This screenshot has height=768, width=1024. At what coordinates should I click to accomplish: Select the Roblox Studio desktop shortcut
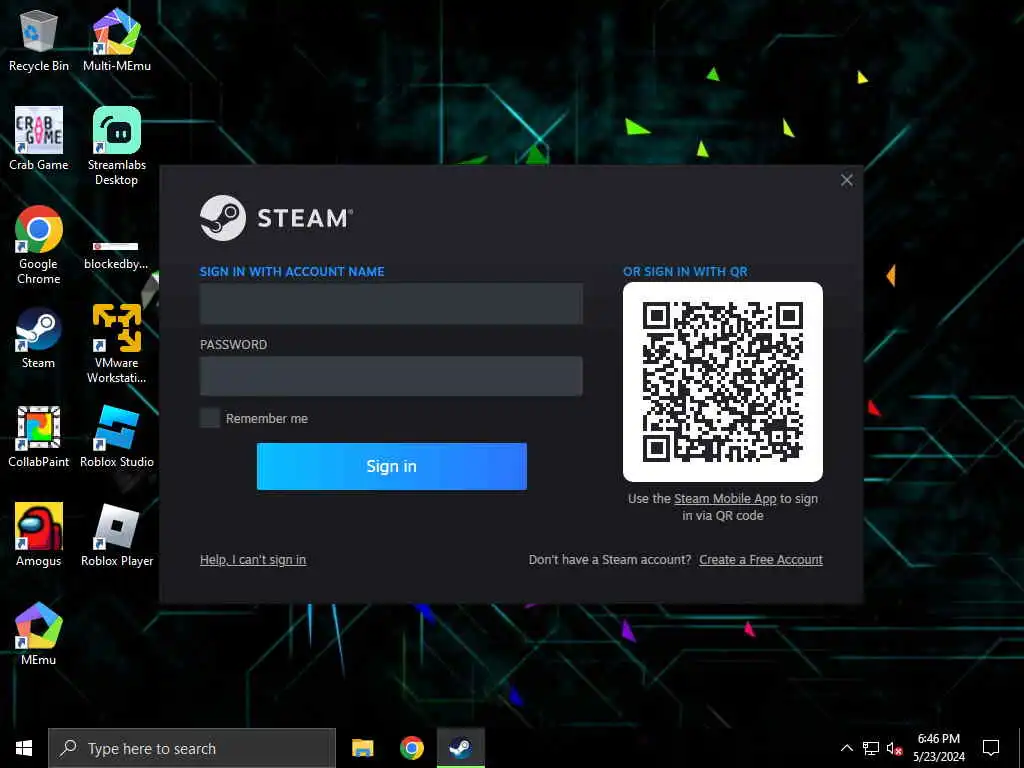(117, 436)
